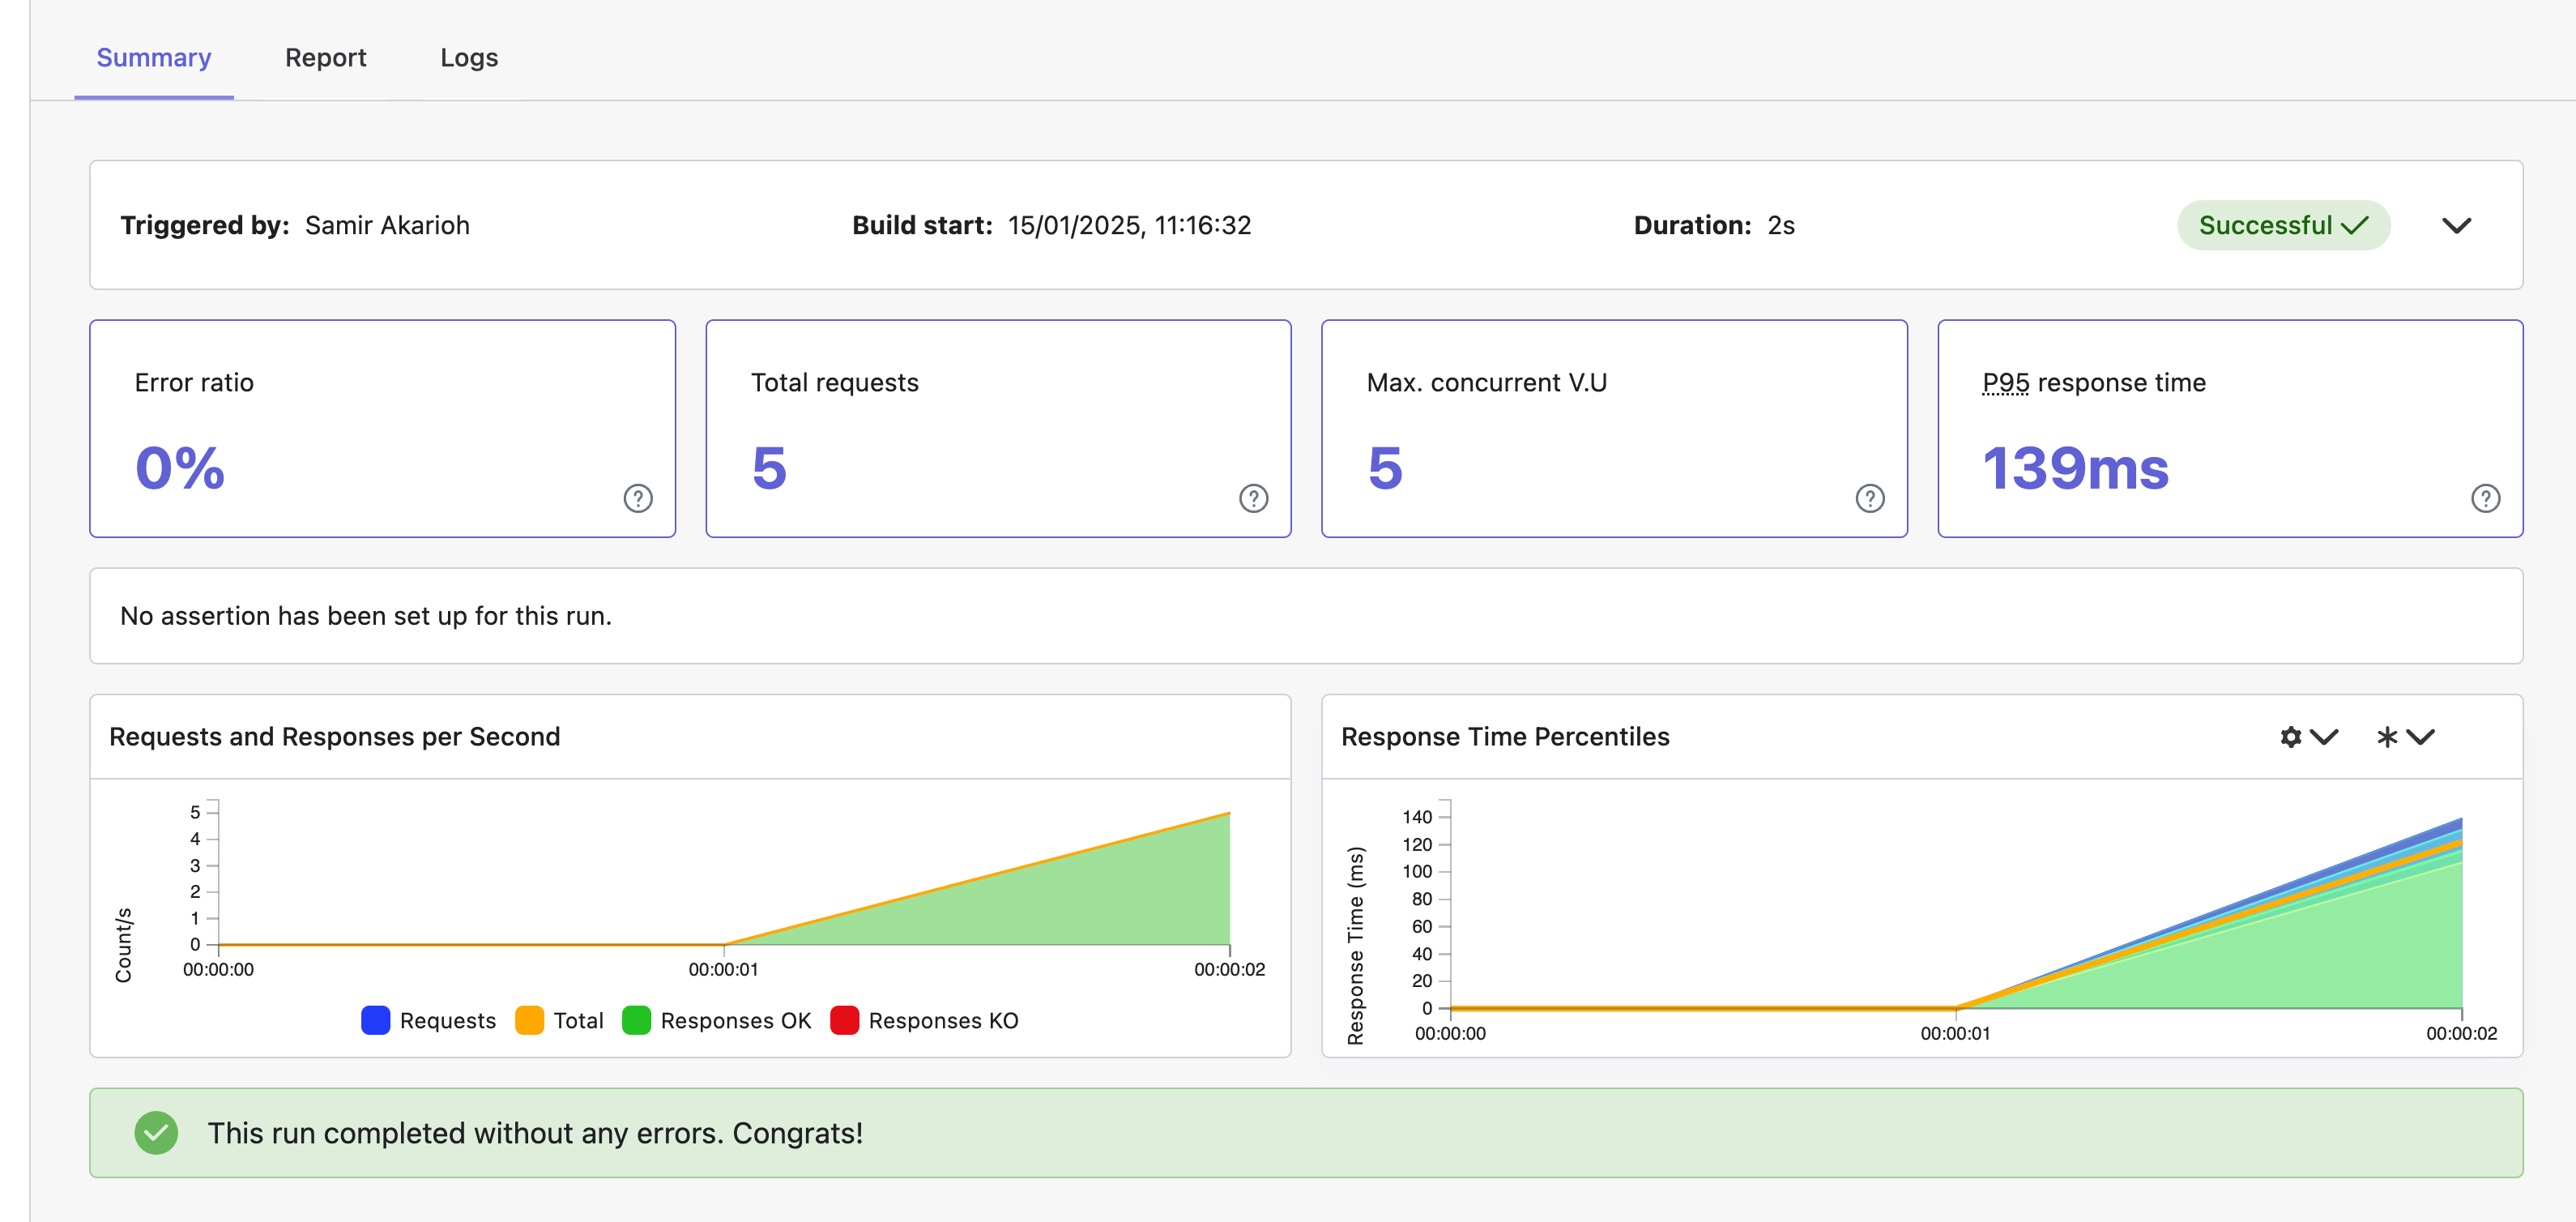Expand the run details chevron
The image size is (2576, 1222).
point(2457,226)
